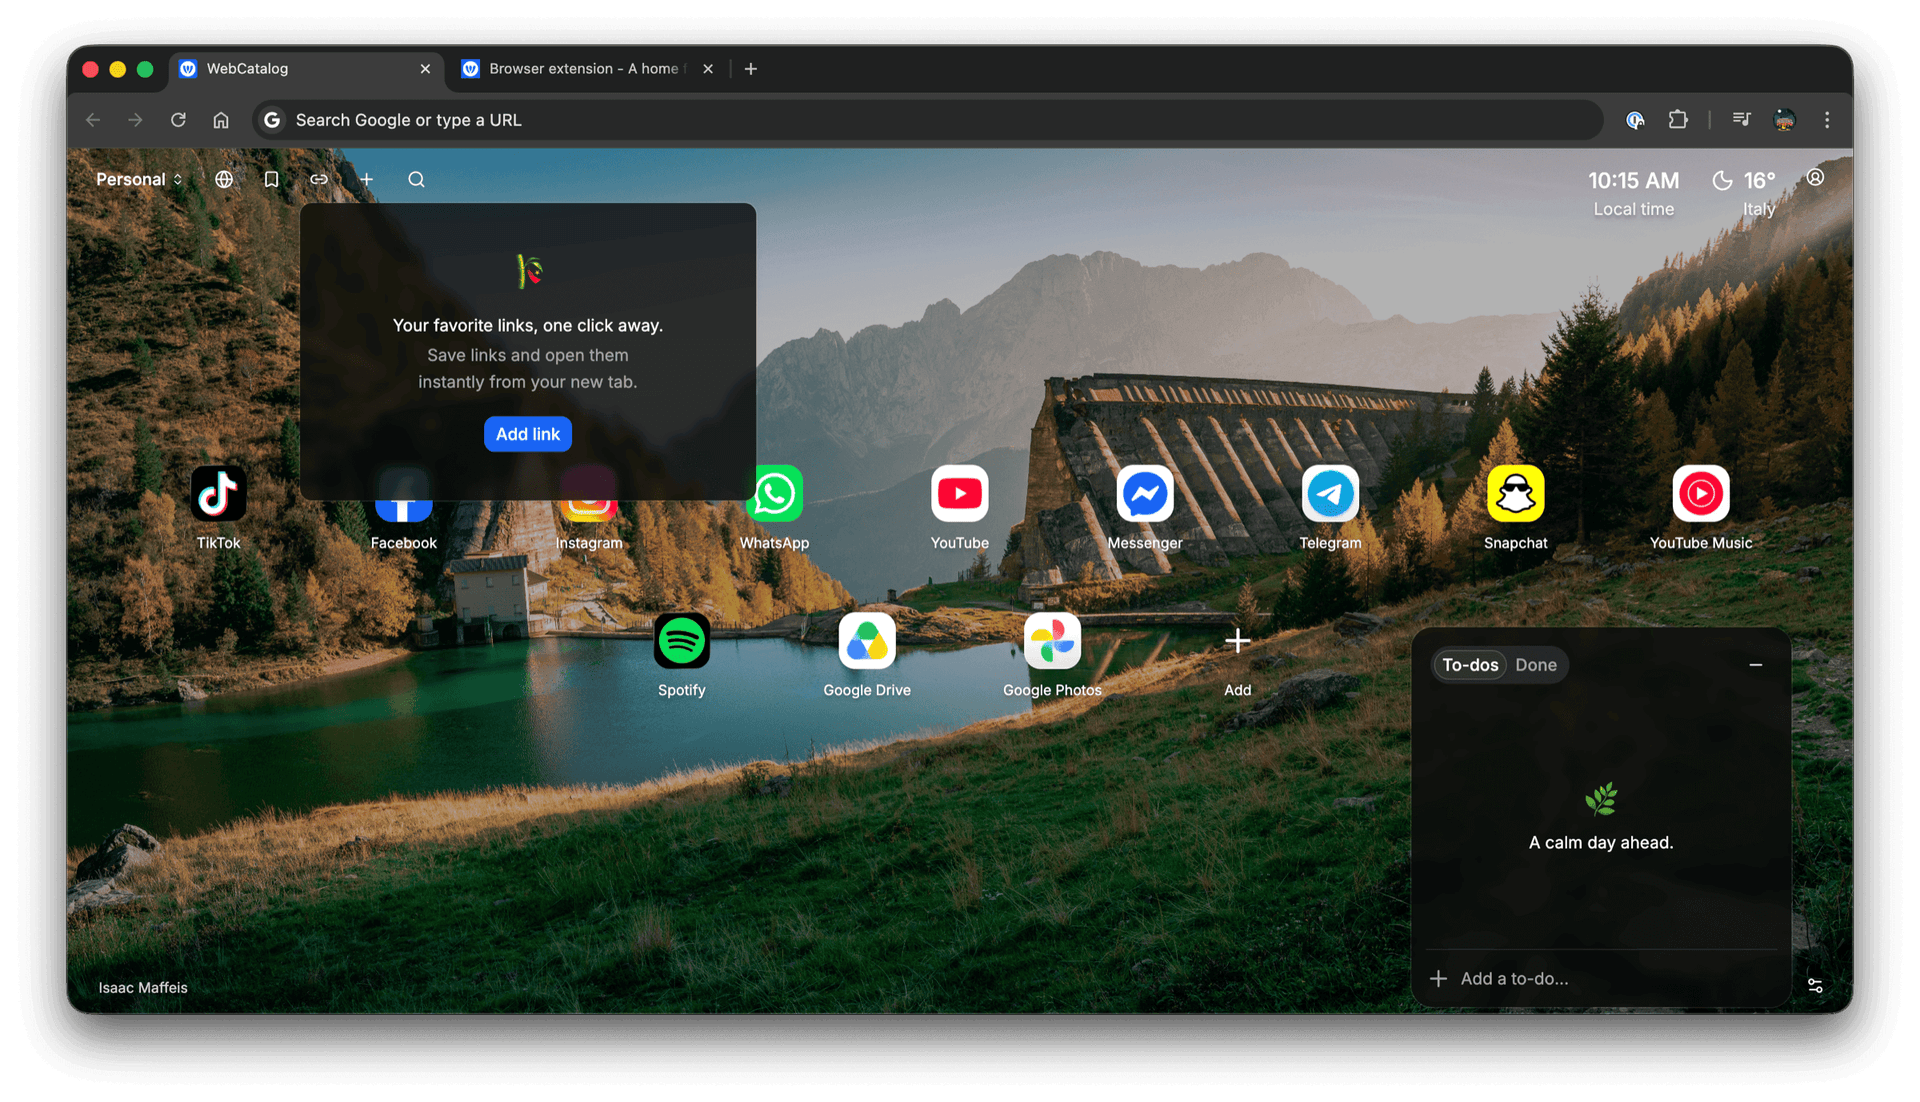1920x1102 pixels.
Task: Click the Add a to-do field
Action: click(x=1601, y=978)
